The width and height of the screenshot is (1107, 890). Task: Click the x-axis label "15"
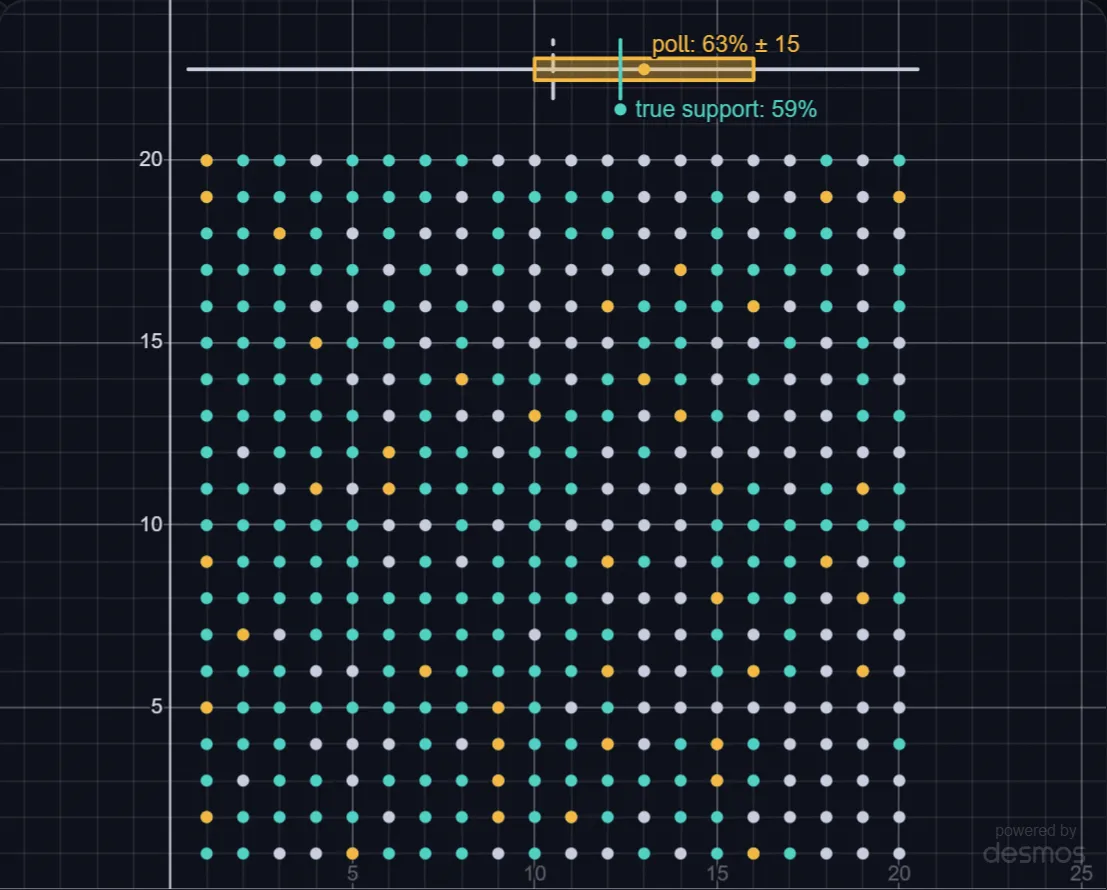tap(717, 874)
